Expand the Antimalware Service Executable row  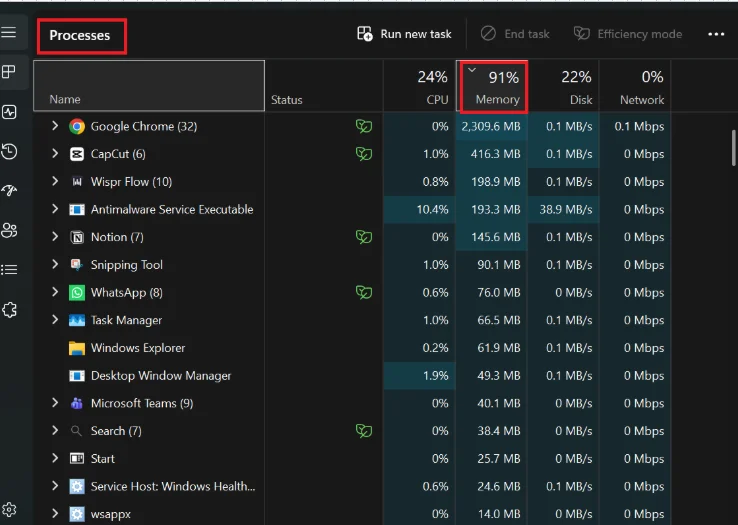(x=55, y=209)
